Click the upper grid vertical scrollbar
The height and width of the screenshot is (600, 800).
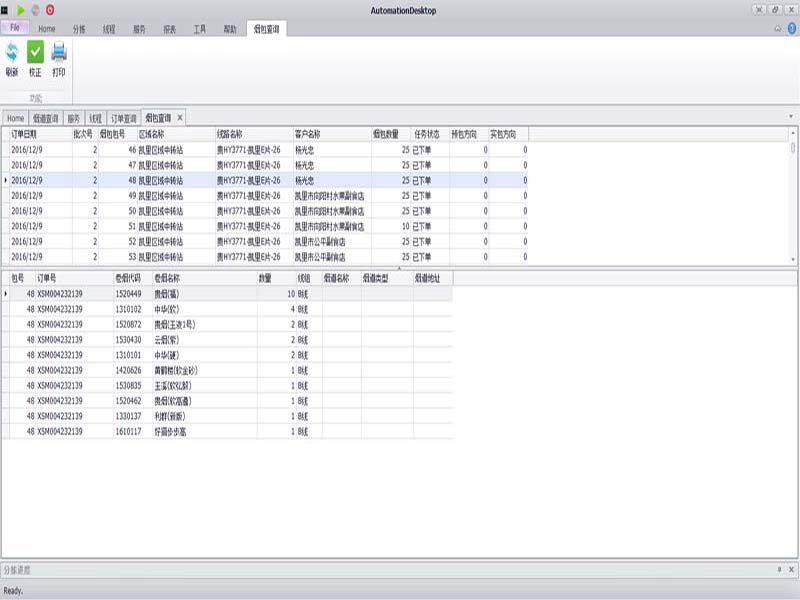[x=793, y=200]
